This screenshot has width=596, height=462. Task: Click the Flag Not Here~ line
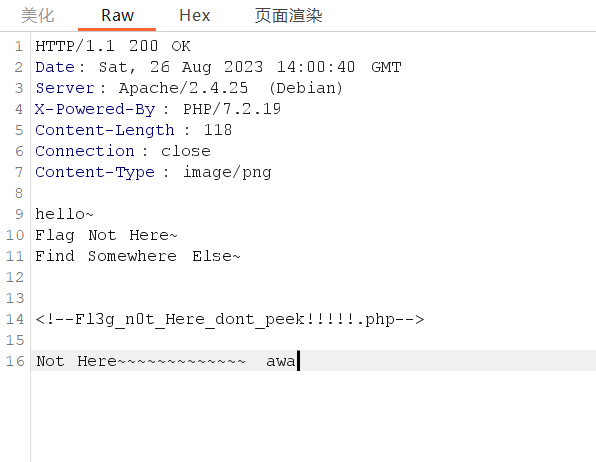click(x=106, y=235)
